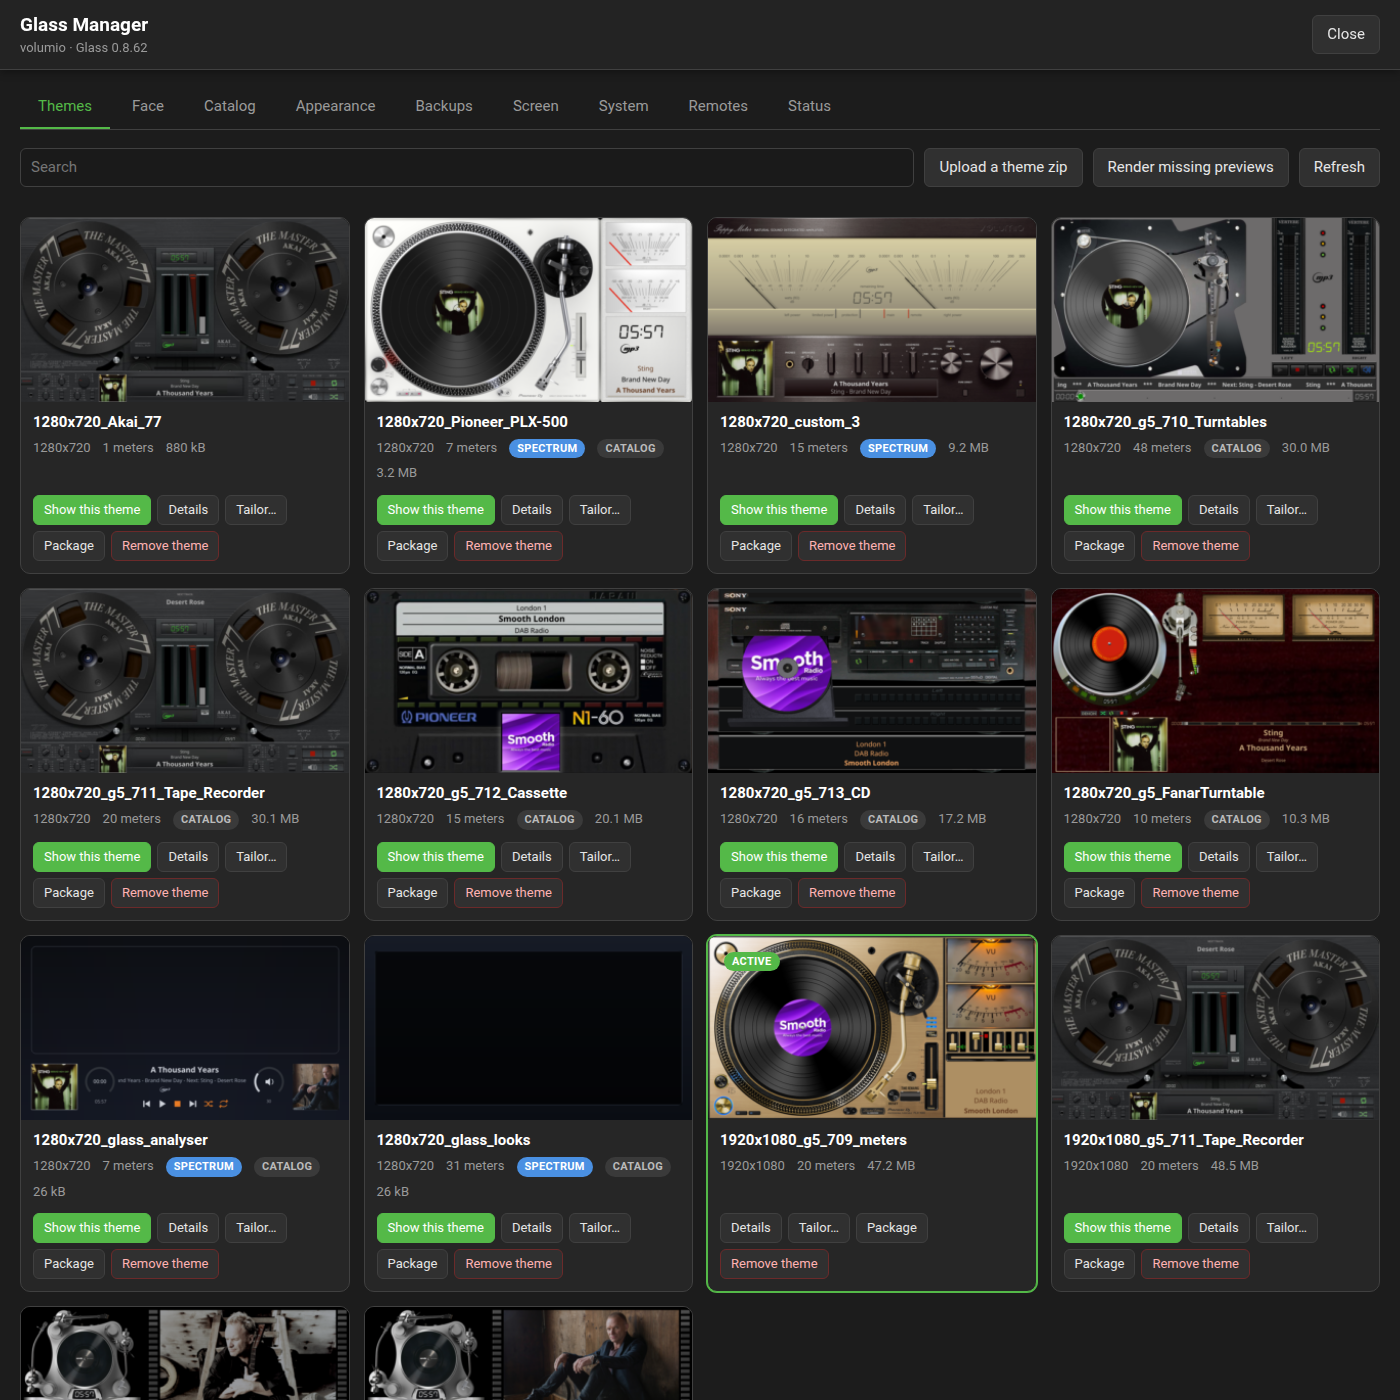Viewport: 1400px width, 1400px height.
Task: Open Details for g5_710_Turntables
Action: pyautogui.click(x=1218, y=510)
